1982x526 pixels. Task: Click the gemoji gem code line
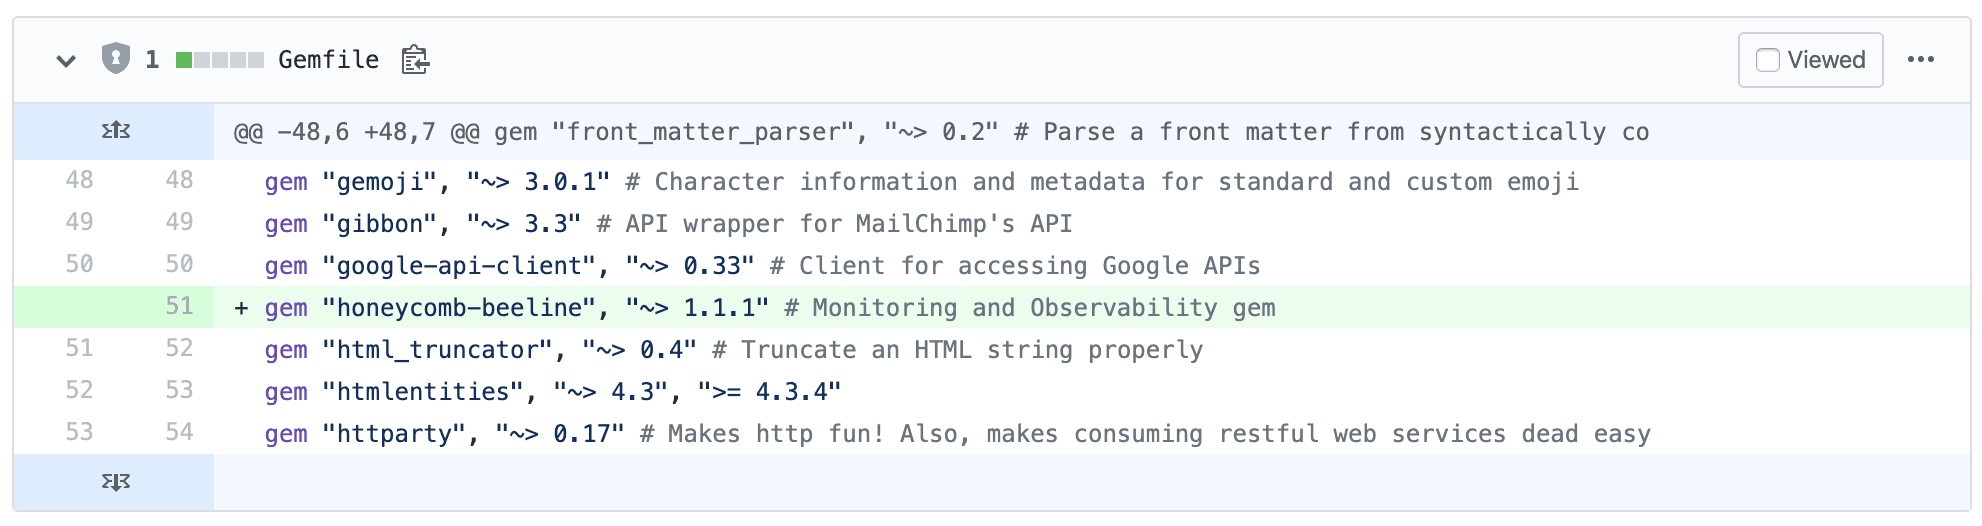[x=920, y=182]
